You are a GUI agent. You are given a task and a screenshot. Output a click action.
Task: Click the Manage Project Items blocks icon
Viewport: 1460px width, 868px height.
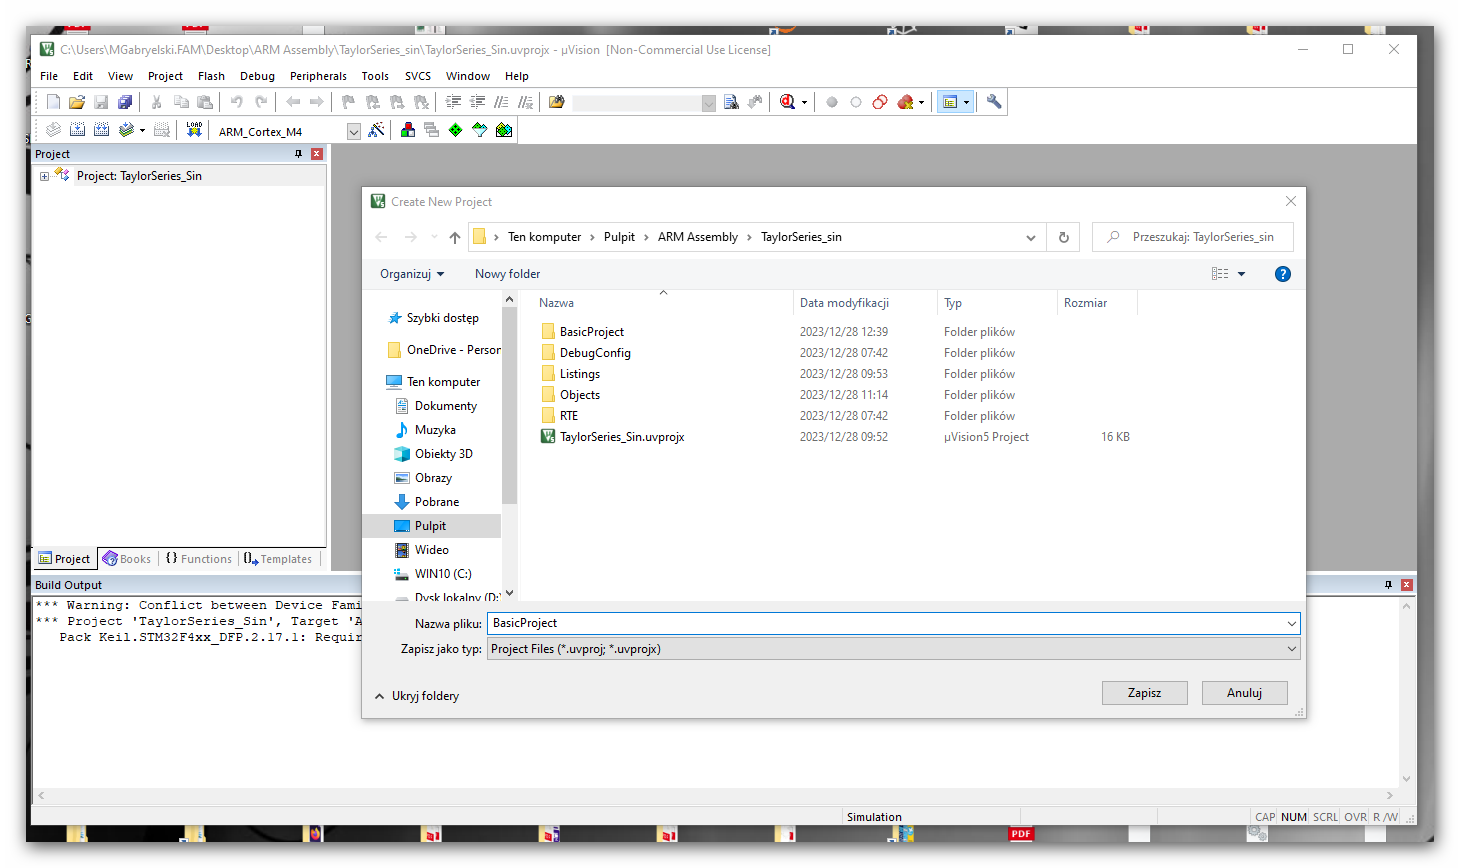[408, 130]
